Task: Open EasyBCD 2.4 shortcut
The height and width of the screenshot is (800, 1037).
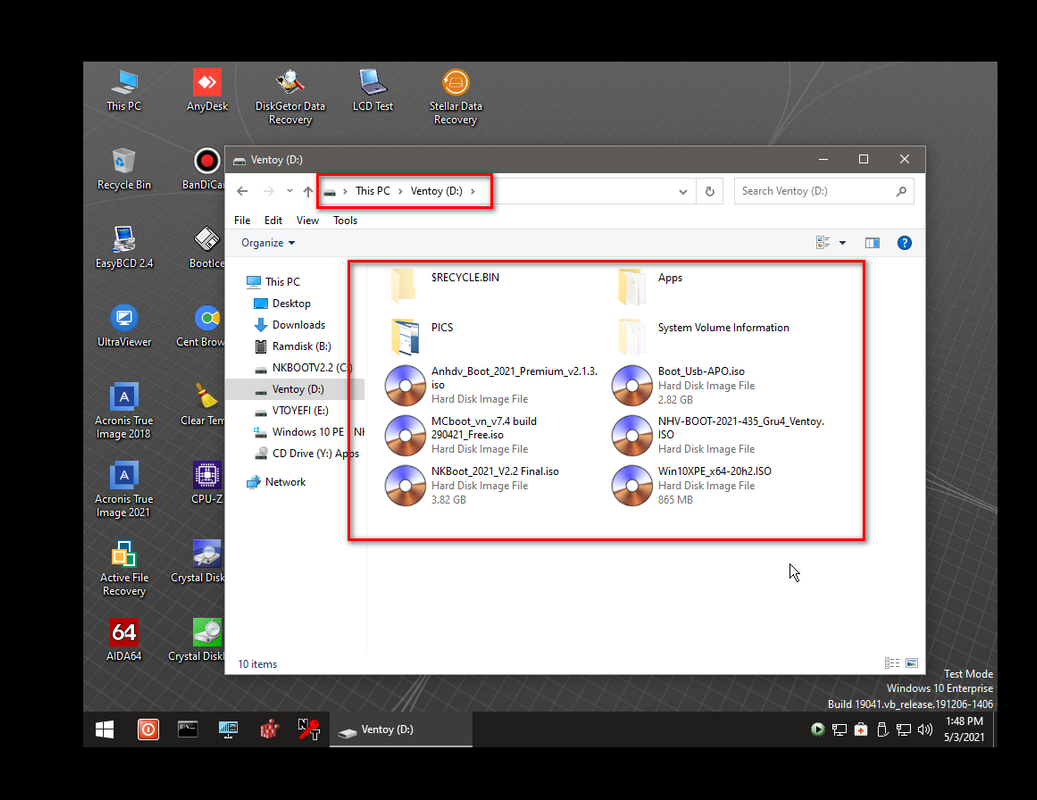Action: coord(124,247)
